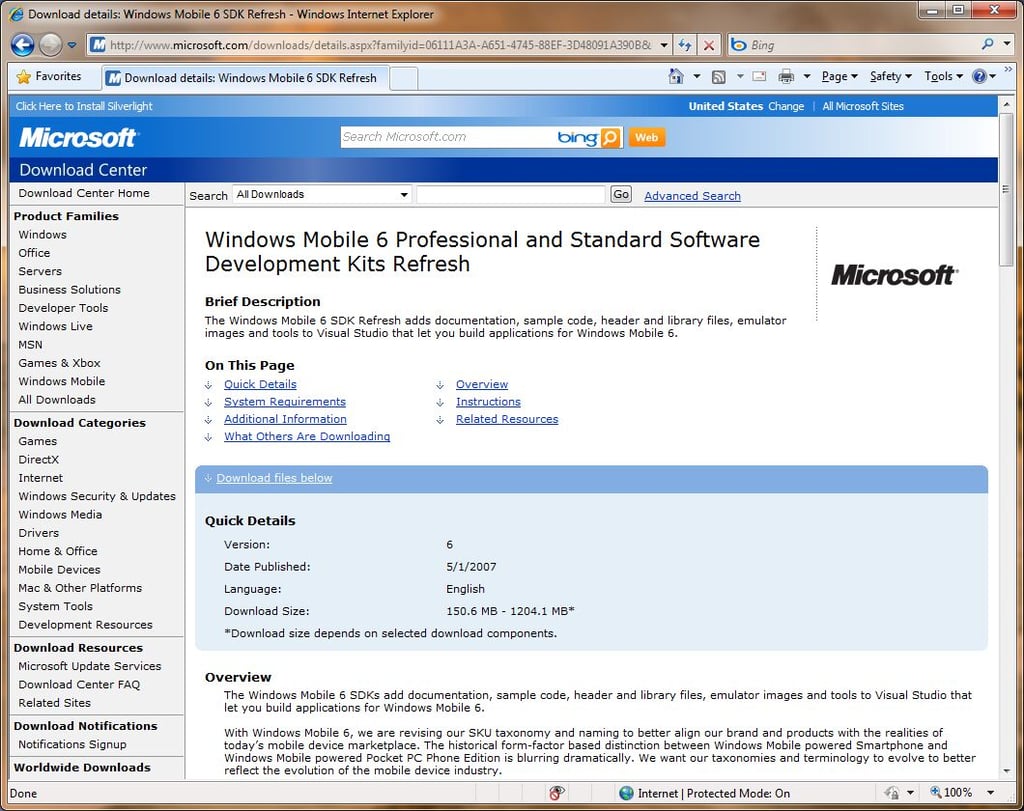Click the United States Change link
Image resolution: width=1024 pixels, height=811 pixels.
786,106
